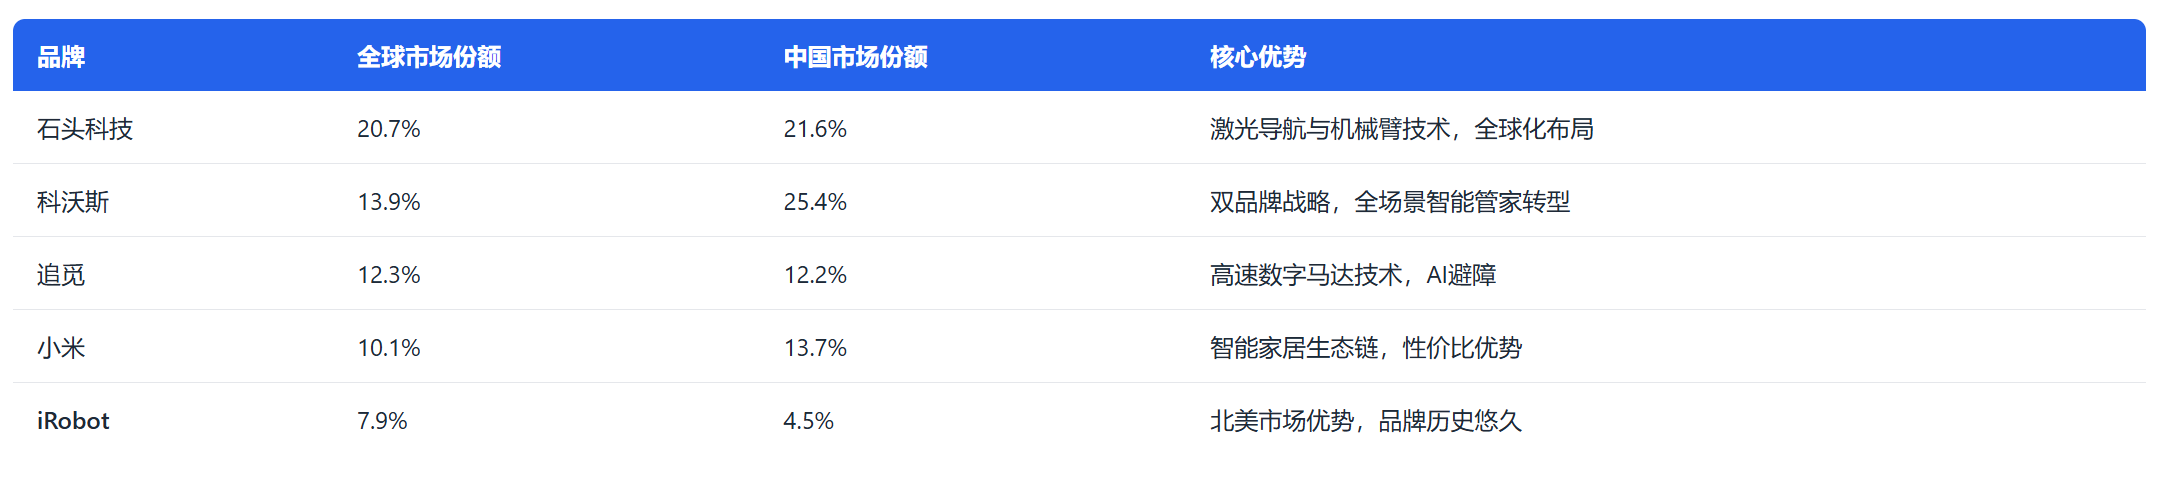Click the 全球市场份额 column header
The width and height of the screenshot is (2158, 487).
pos(429,57)
